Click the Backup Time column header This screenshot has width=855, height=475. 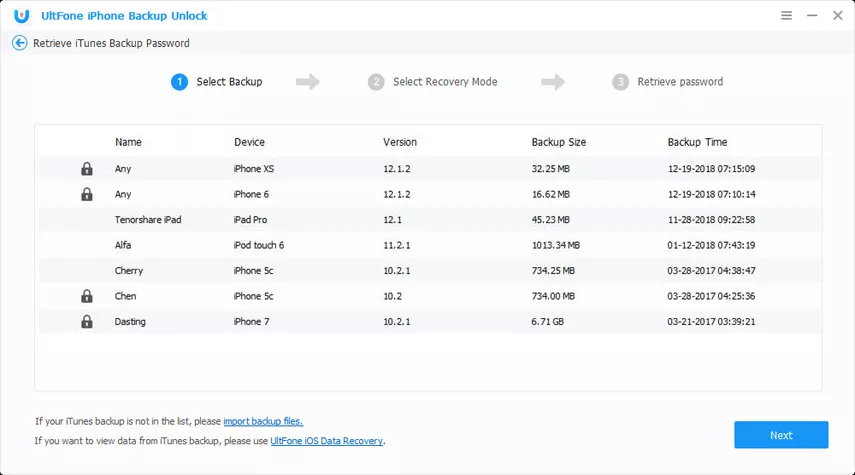pyautogui.click(x=697, y=142)
